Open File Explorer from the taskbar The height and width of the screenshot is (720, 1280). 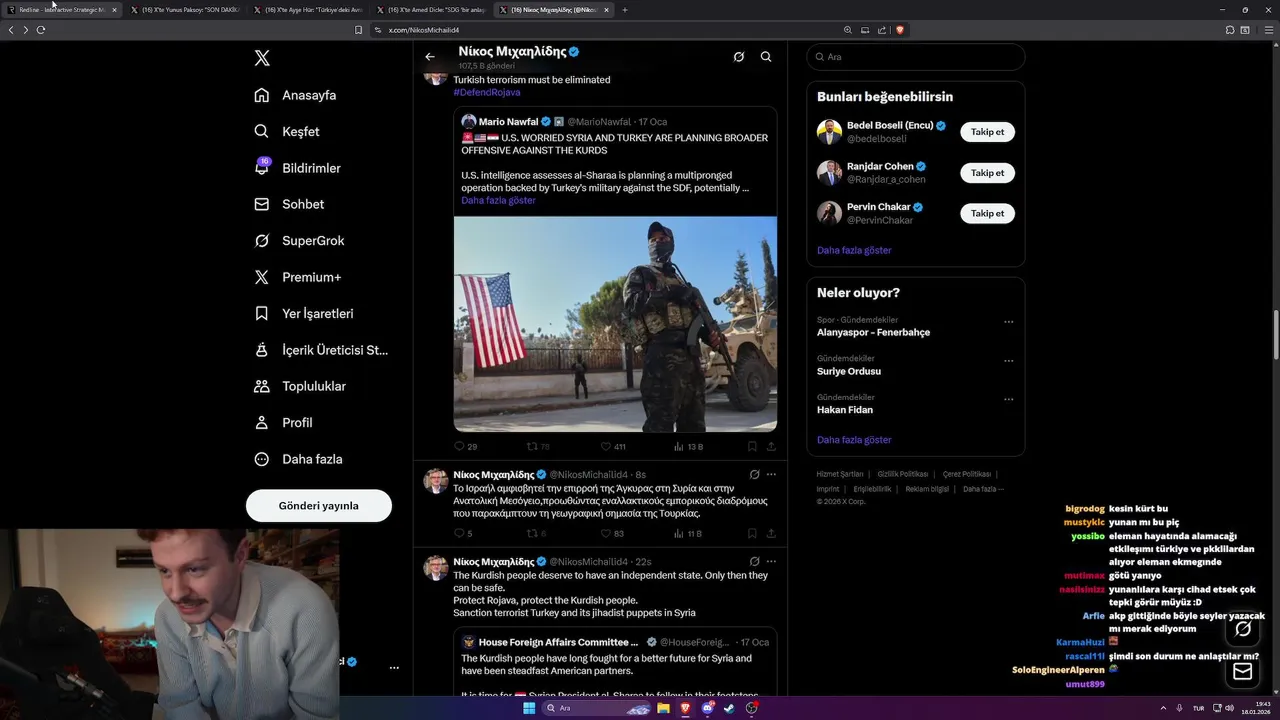click(x=663, y=708)
